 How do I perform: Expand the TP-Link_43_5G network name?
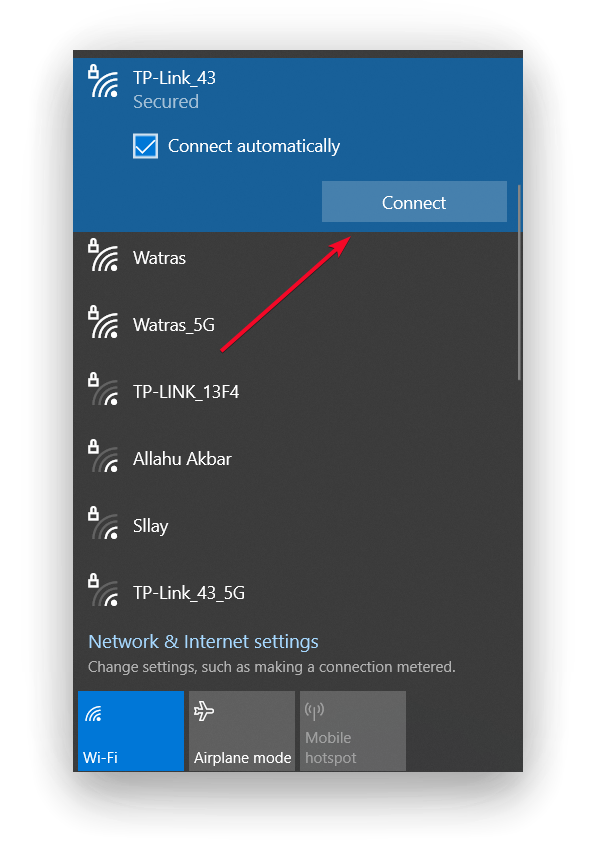pyautogui.click(x=189, y=593)
